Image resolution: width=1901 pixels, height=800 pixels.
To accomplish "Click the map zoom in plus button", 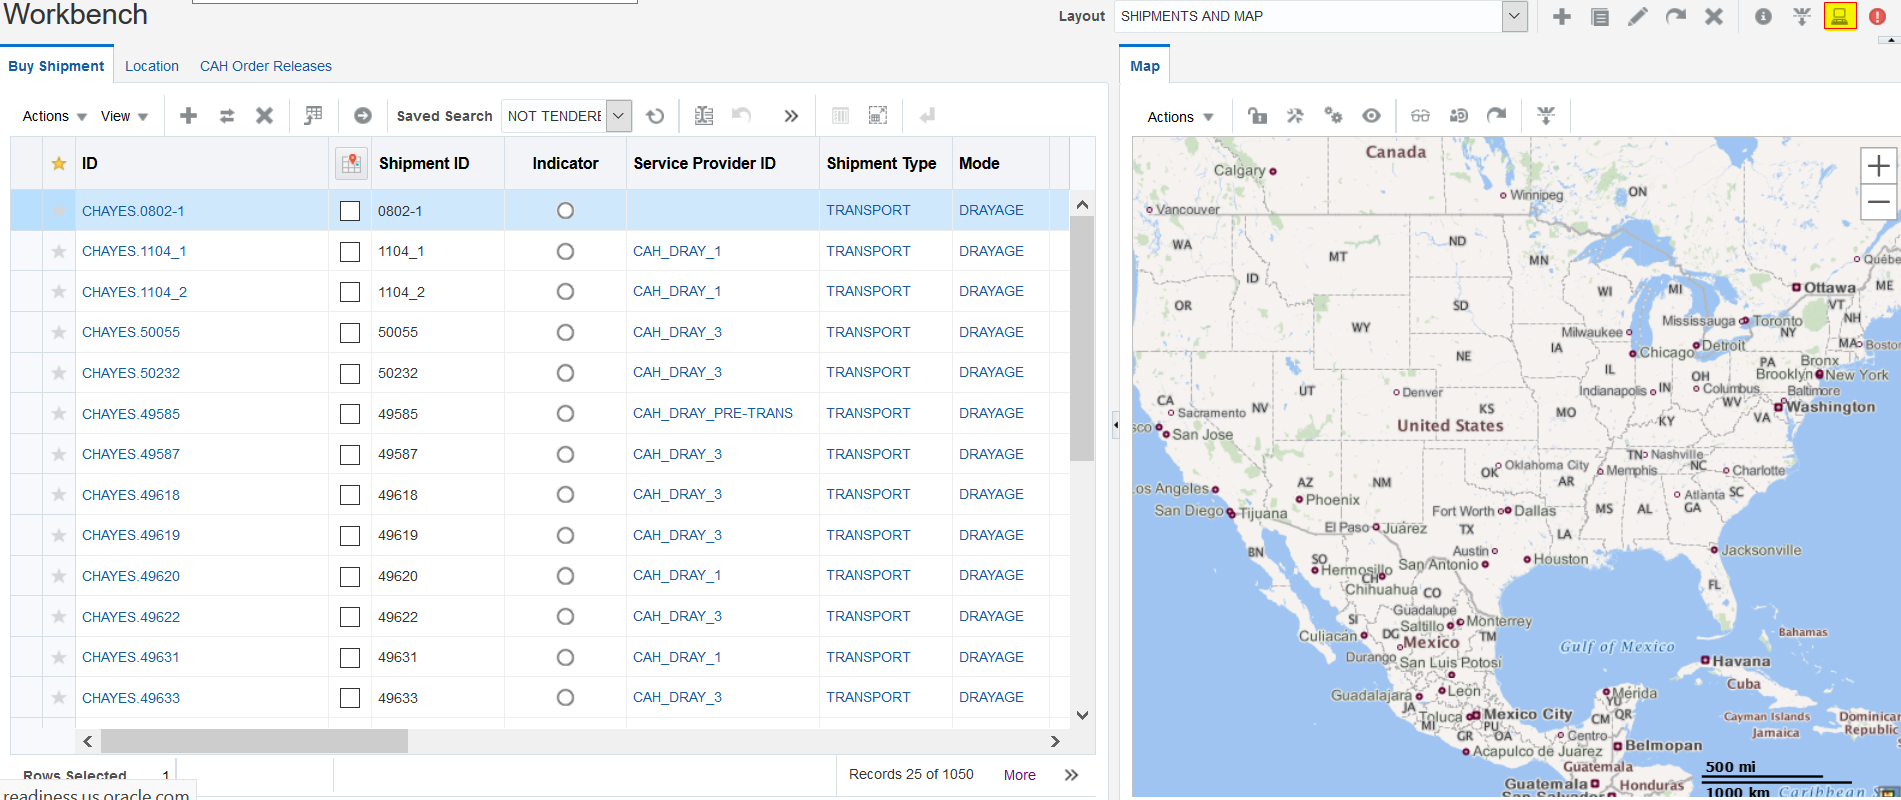I will [1878, 165].
